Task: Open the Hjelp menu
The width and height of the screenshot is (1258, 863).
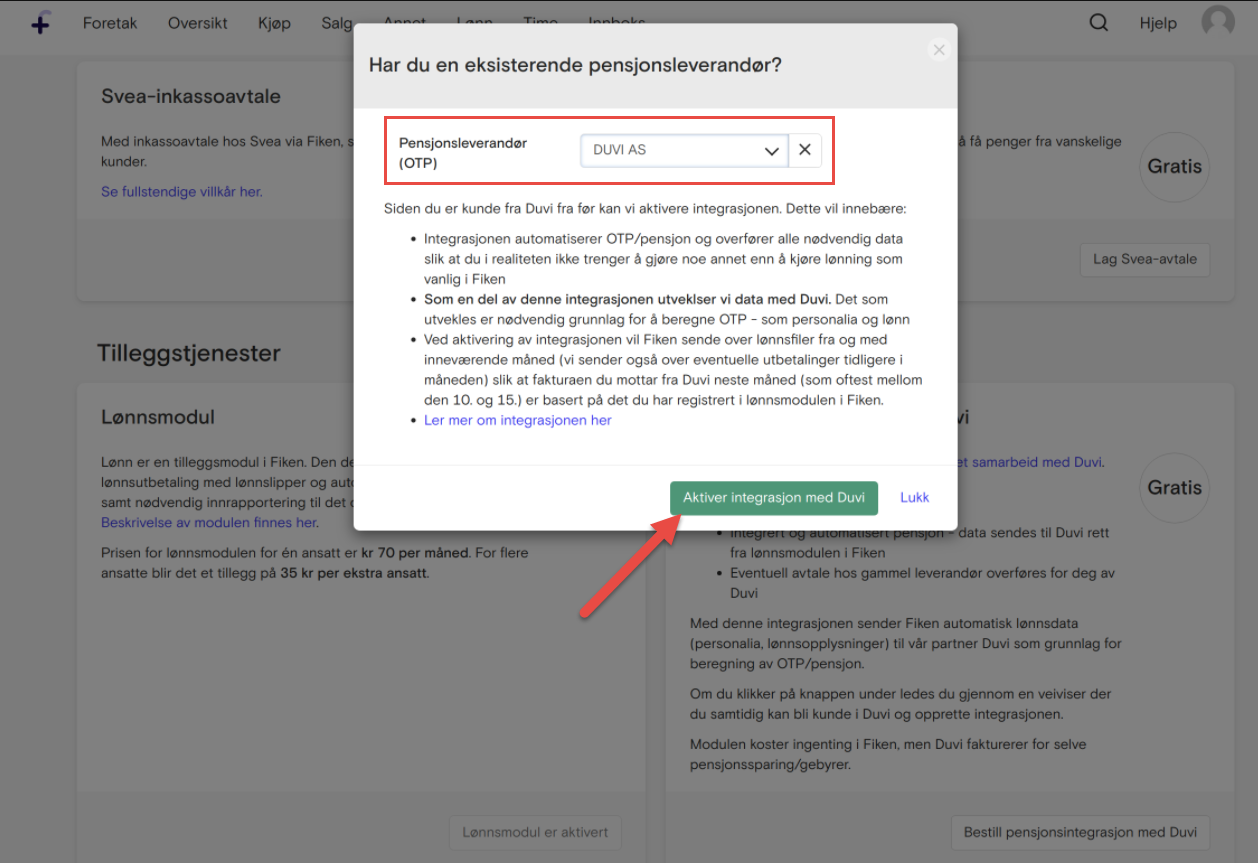Action: [1158, 23]
